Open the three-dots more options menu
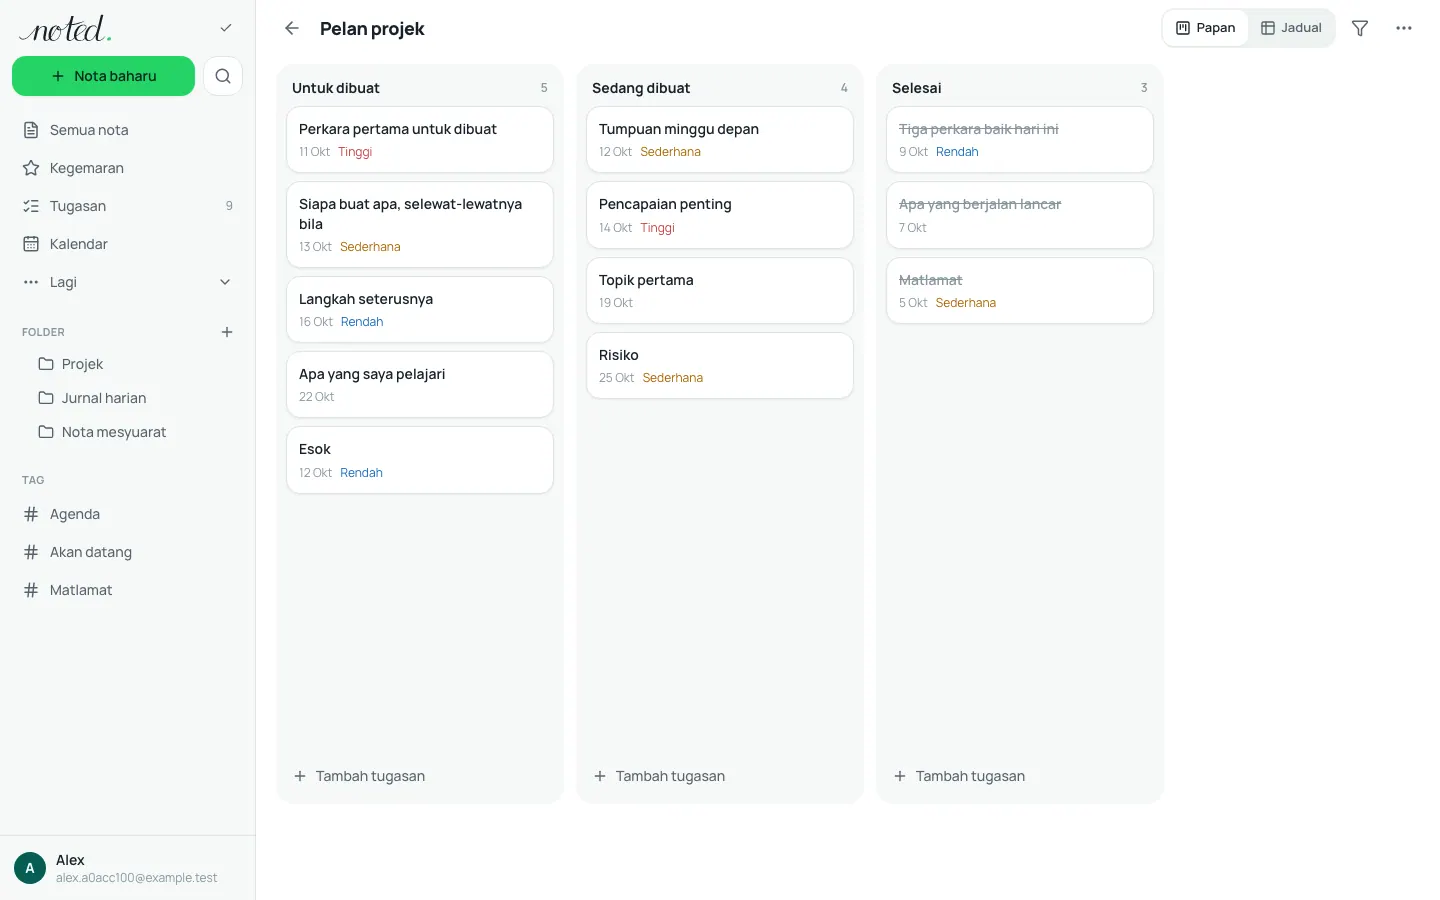The height and width of the screenshot is (900, 1440). tap(1404, 28)
